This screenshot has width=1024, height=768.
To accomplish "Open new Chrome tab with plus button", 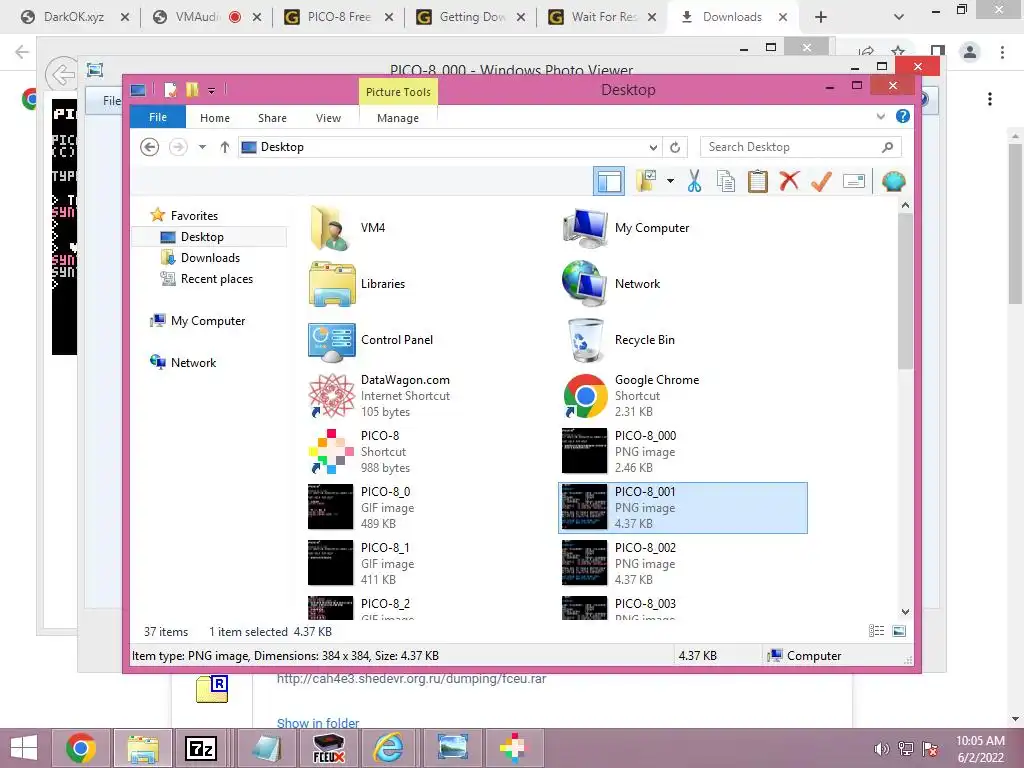I will [x=821, y=17].
